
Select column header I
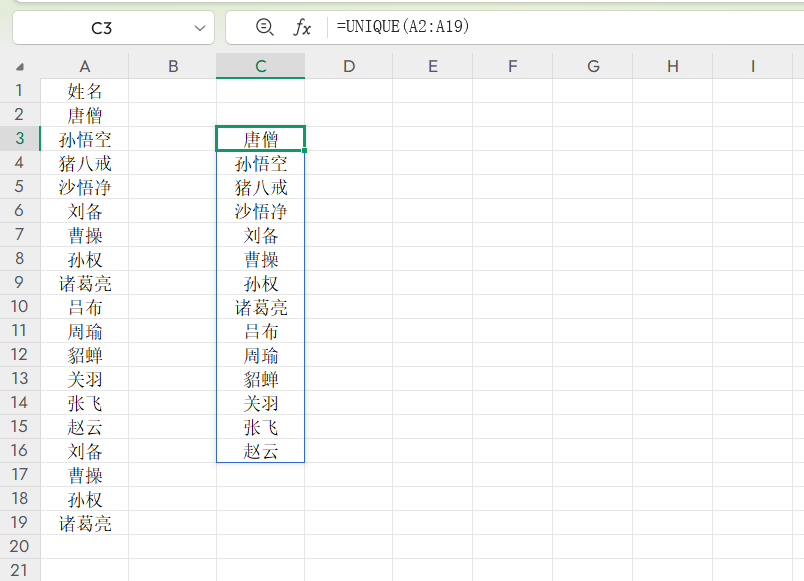click(x=753, y=67)
